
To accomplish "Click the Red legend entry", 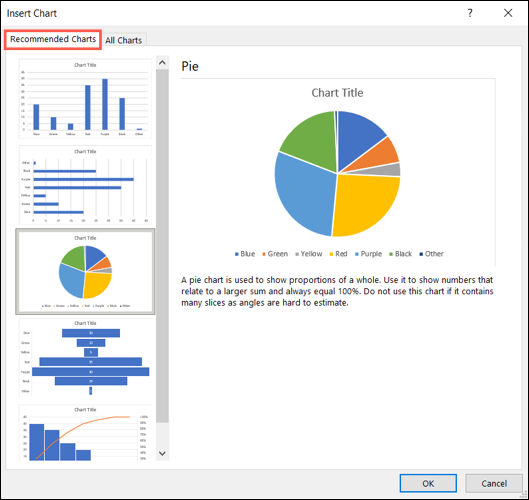I will coord(338,254).
